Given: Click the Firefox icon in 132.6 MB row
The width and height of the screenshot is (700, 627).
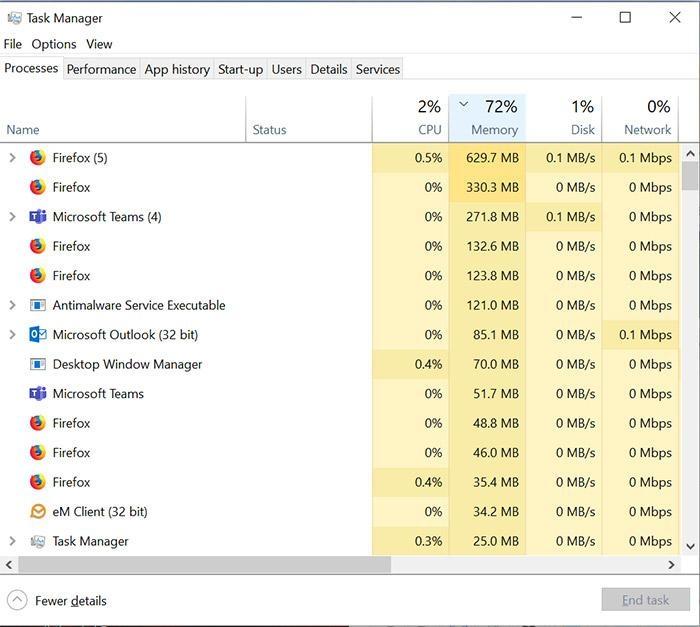Looking at the screenshot, I should point(38,246).
